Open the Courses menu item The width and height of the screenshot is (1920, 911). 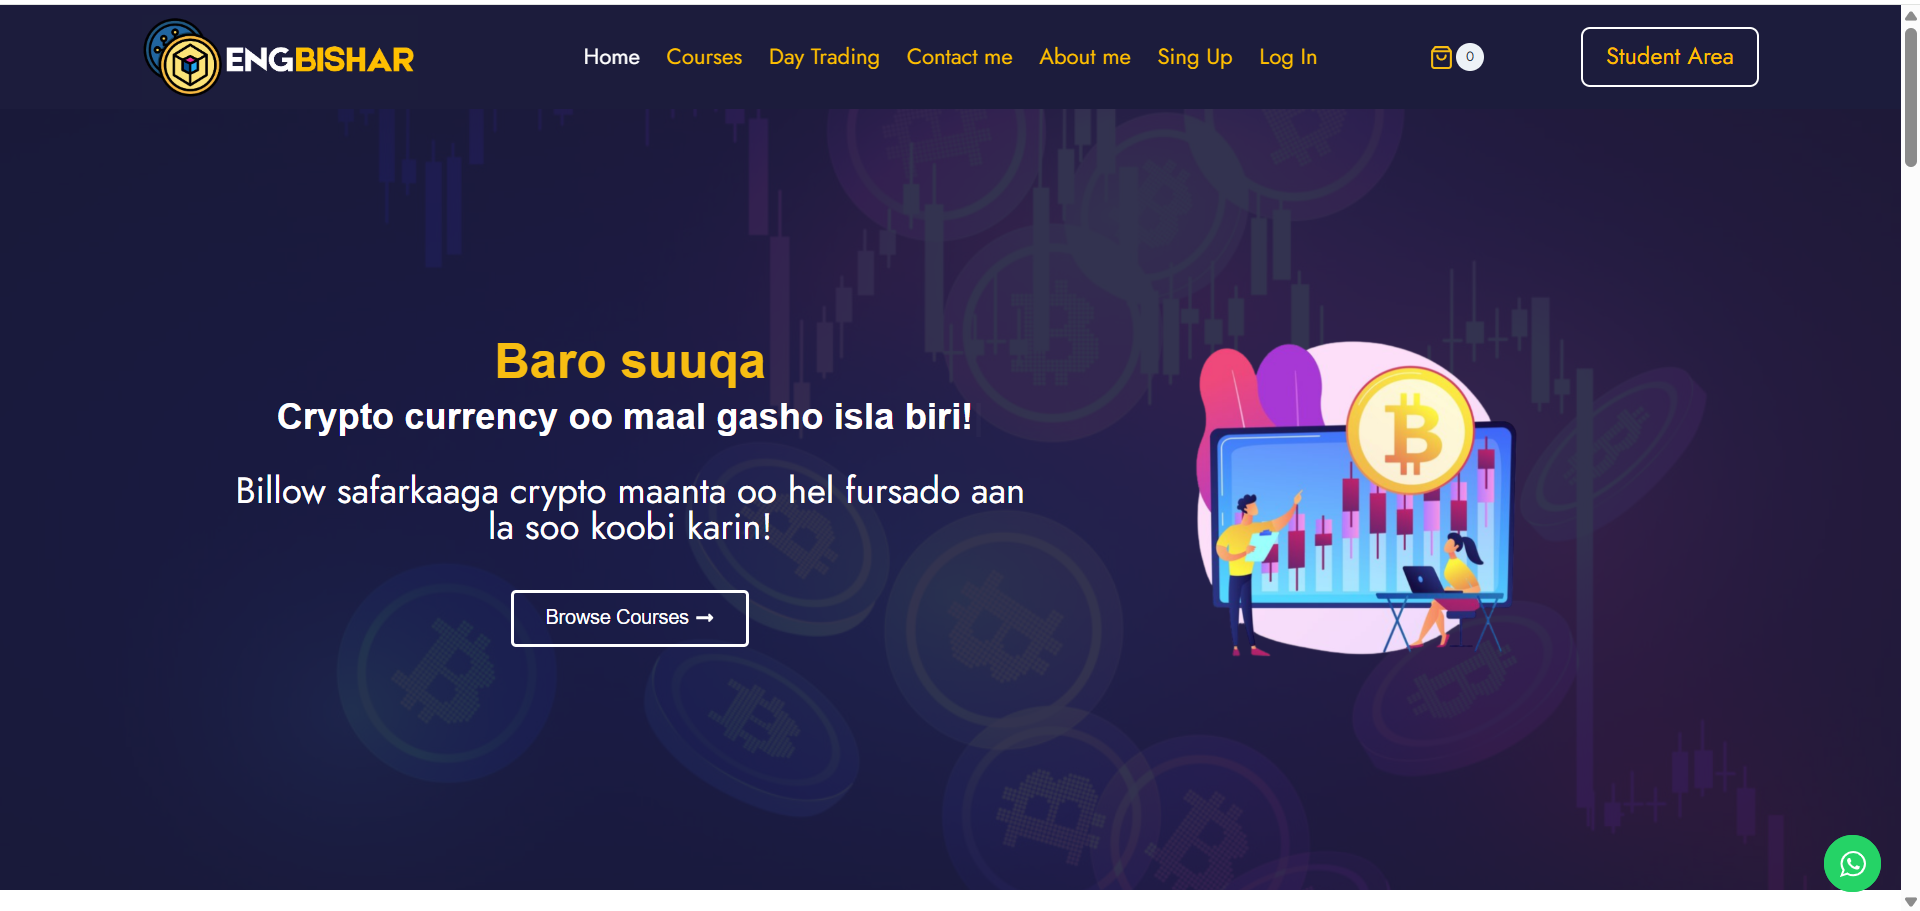tap(704, 57)
